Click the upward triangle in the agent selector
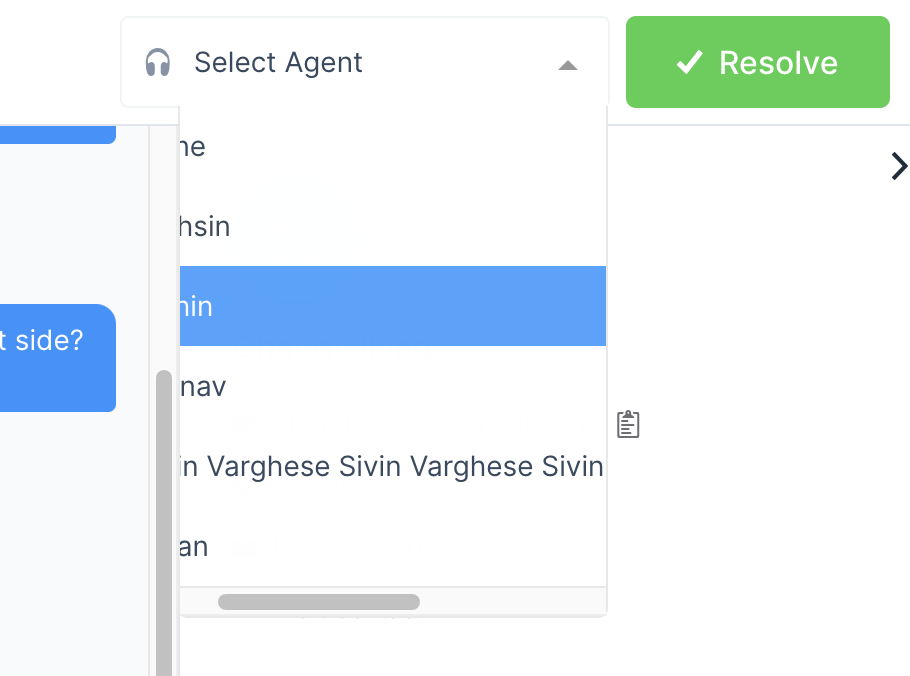 568,66
